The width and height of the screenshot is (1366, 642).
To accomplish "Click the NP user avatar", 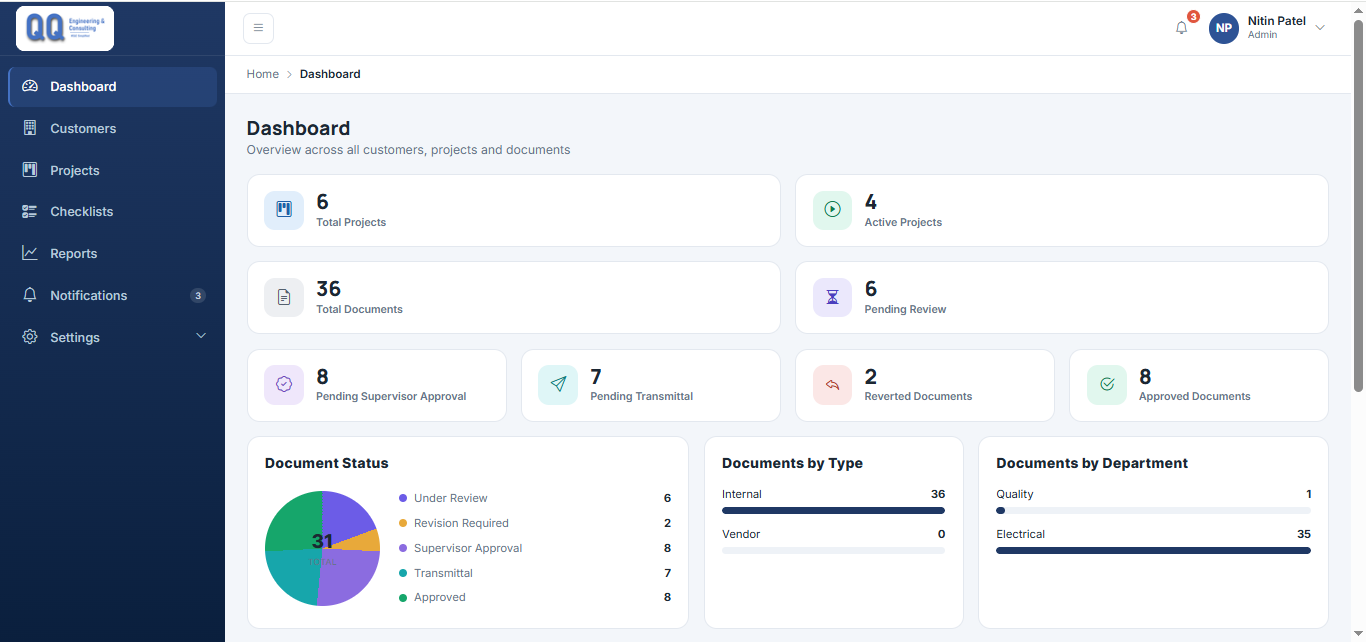I will pyautogui.click(x=1224, y=28).
